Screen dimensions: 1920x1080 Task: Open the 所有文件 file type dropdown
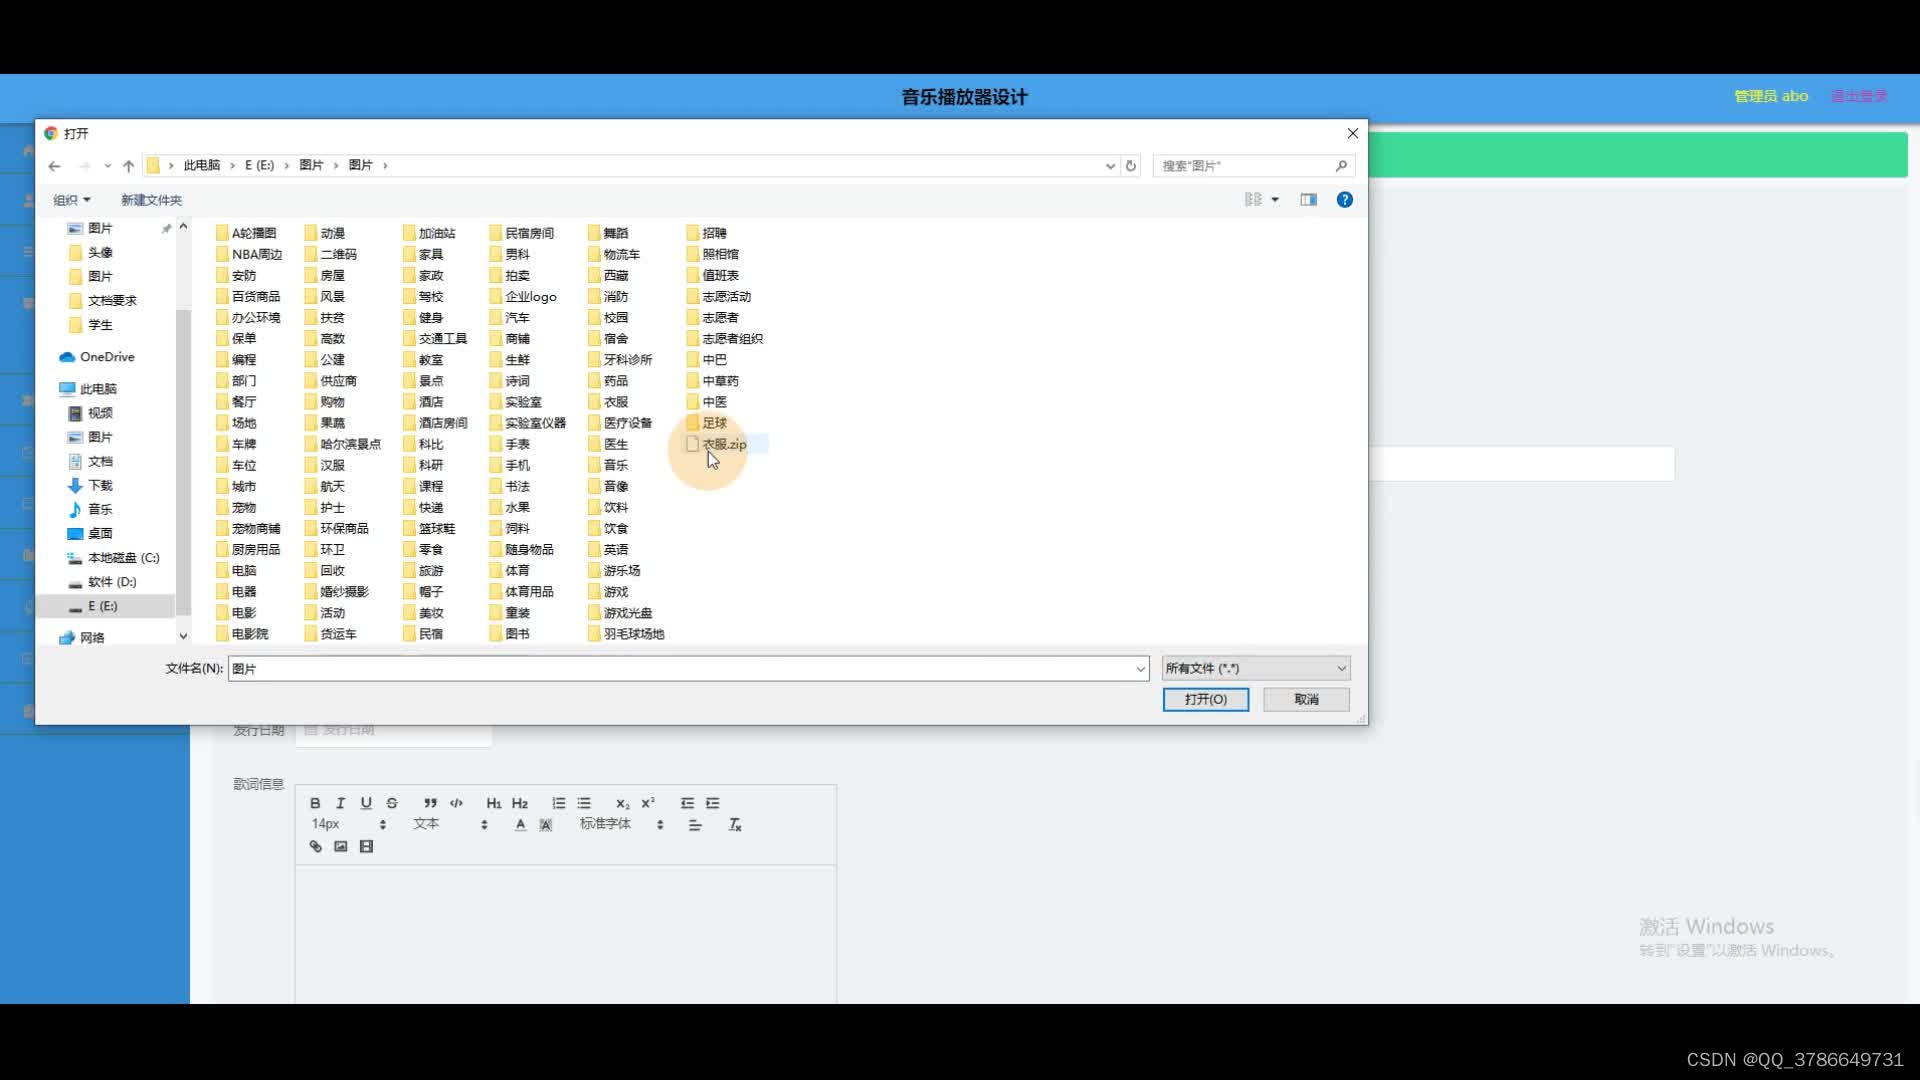coord(1256,668)
